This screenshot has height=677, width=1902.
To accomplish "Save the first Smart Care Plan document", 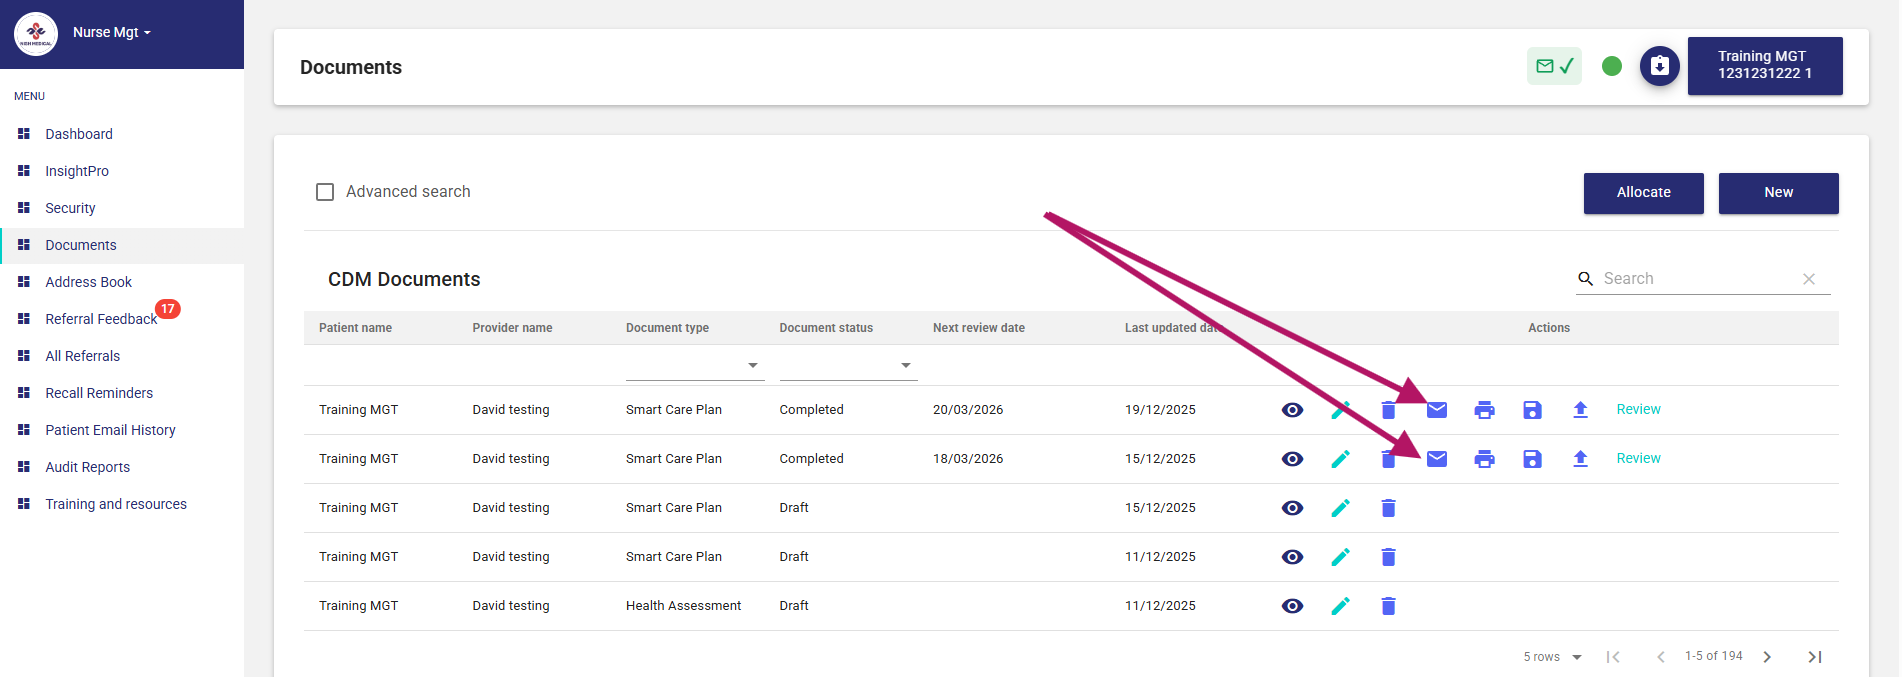I will click(x=1532, y=410).
